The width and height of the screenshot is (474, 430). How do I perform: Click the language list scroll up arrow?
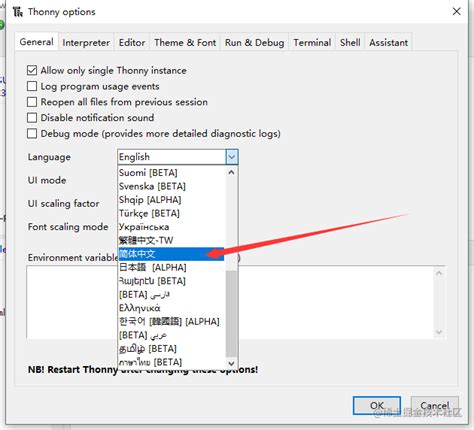pos(231,173)
